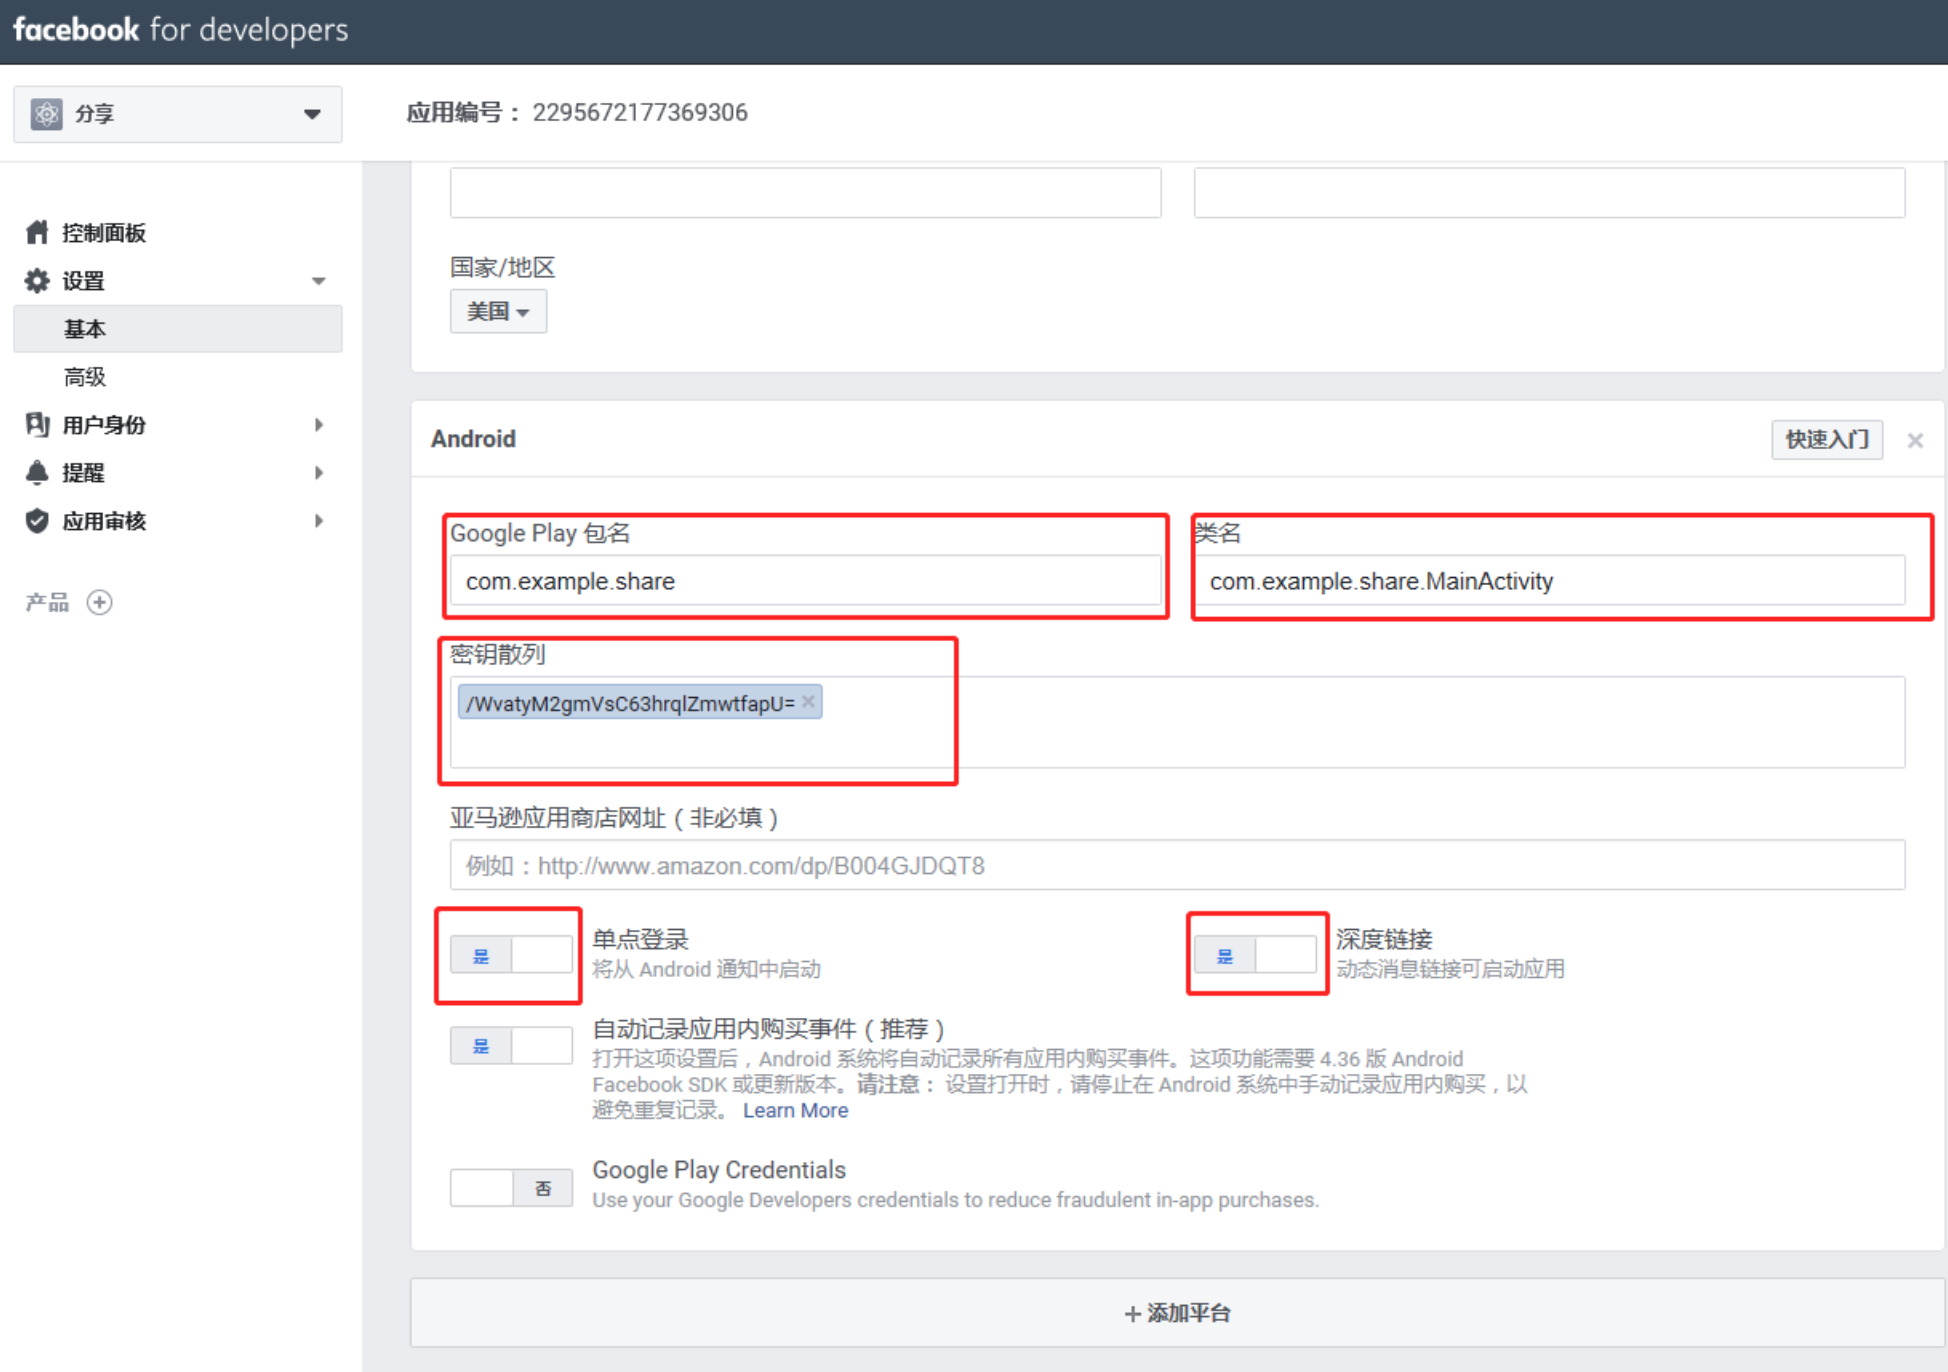Open the 分享 app selector dropdown
This screenshot has height=1372, width=1948.
tap(313, 113)
